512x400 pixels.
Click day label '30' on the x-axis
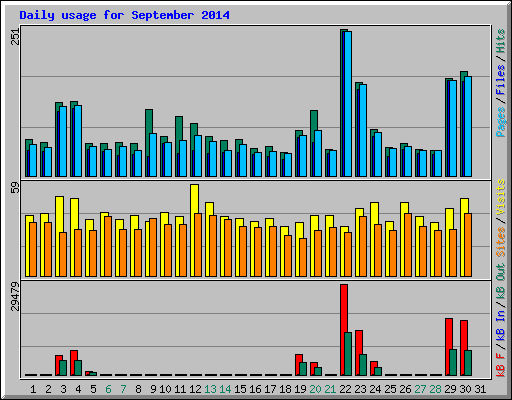465,389
